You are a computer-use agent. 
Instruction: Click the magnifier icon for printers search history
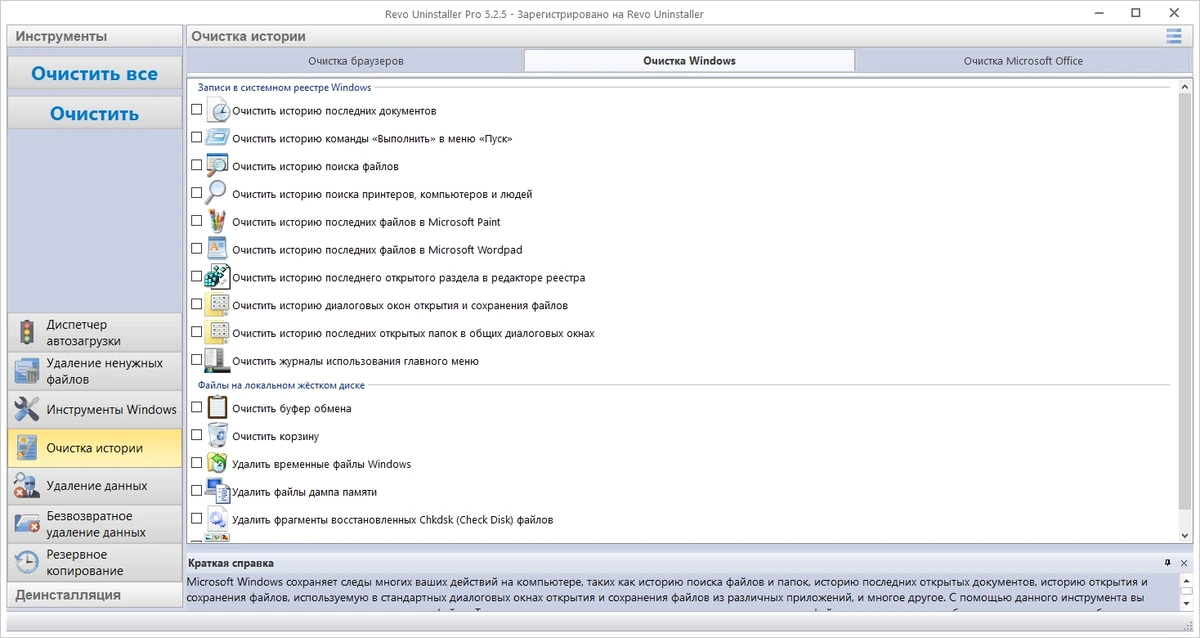click(x=217, y=194)
